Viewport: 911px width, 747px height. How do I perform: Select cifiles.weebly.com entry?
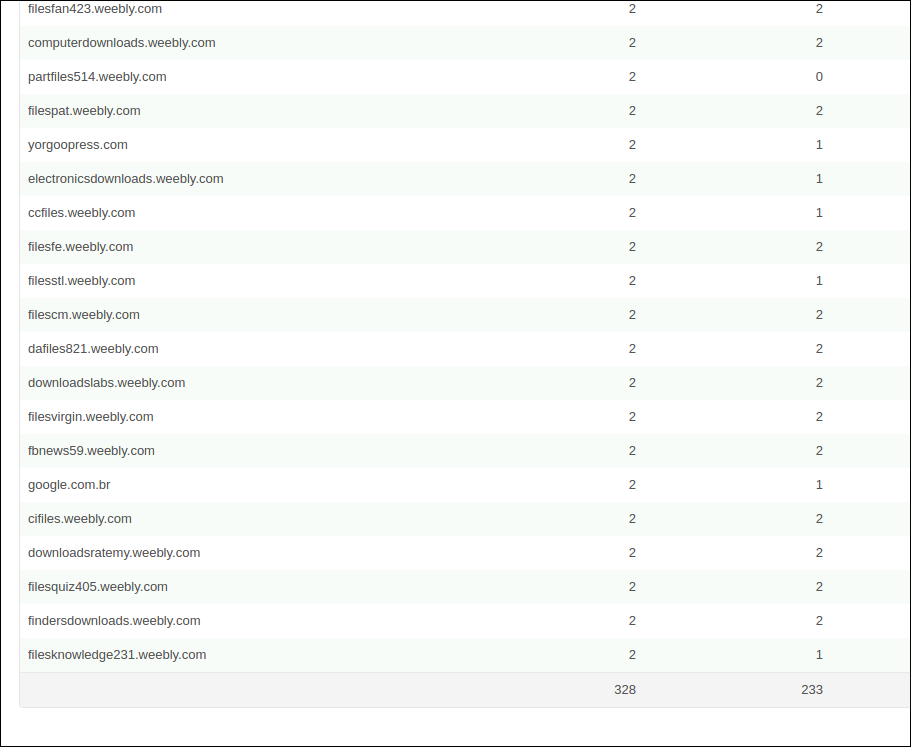coord(80,519)
